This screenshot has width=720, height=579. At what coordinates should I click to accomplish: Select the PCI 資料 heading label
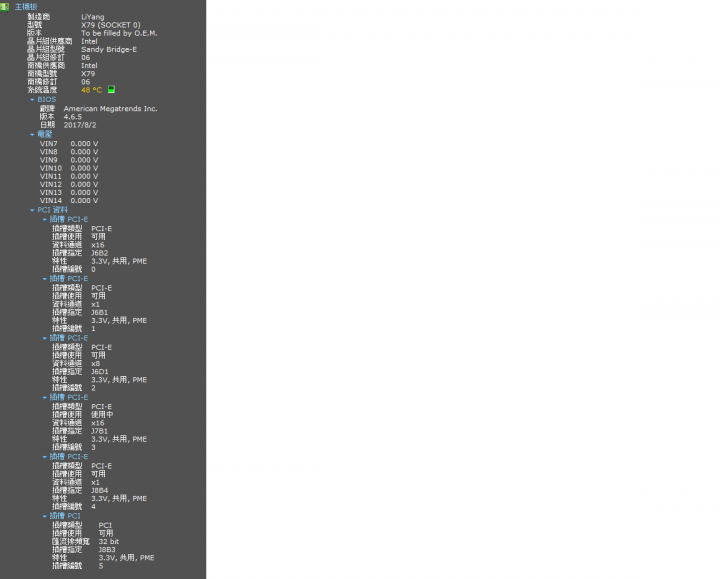[x=52, y=210]
